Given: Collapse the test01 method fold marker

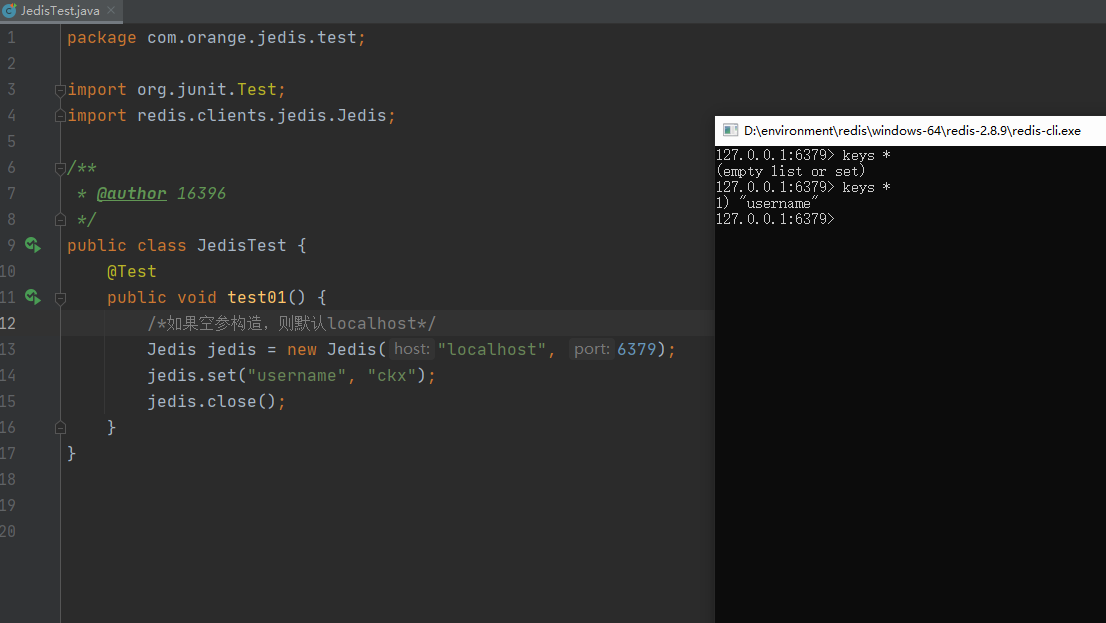Looking at the screenshot, I should pos(60,298).
